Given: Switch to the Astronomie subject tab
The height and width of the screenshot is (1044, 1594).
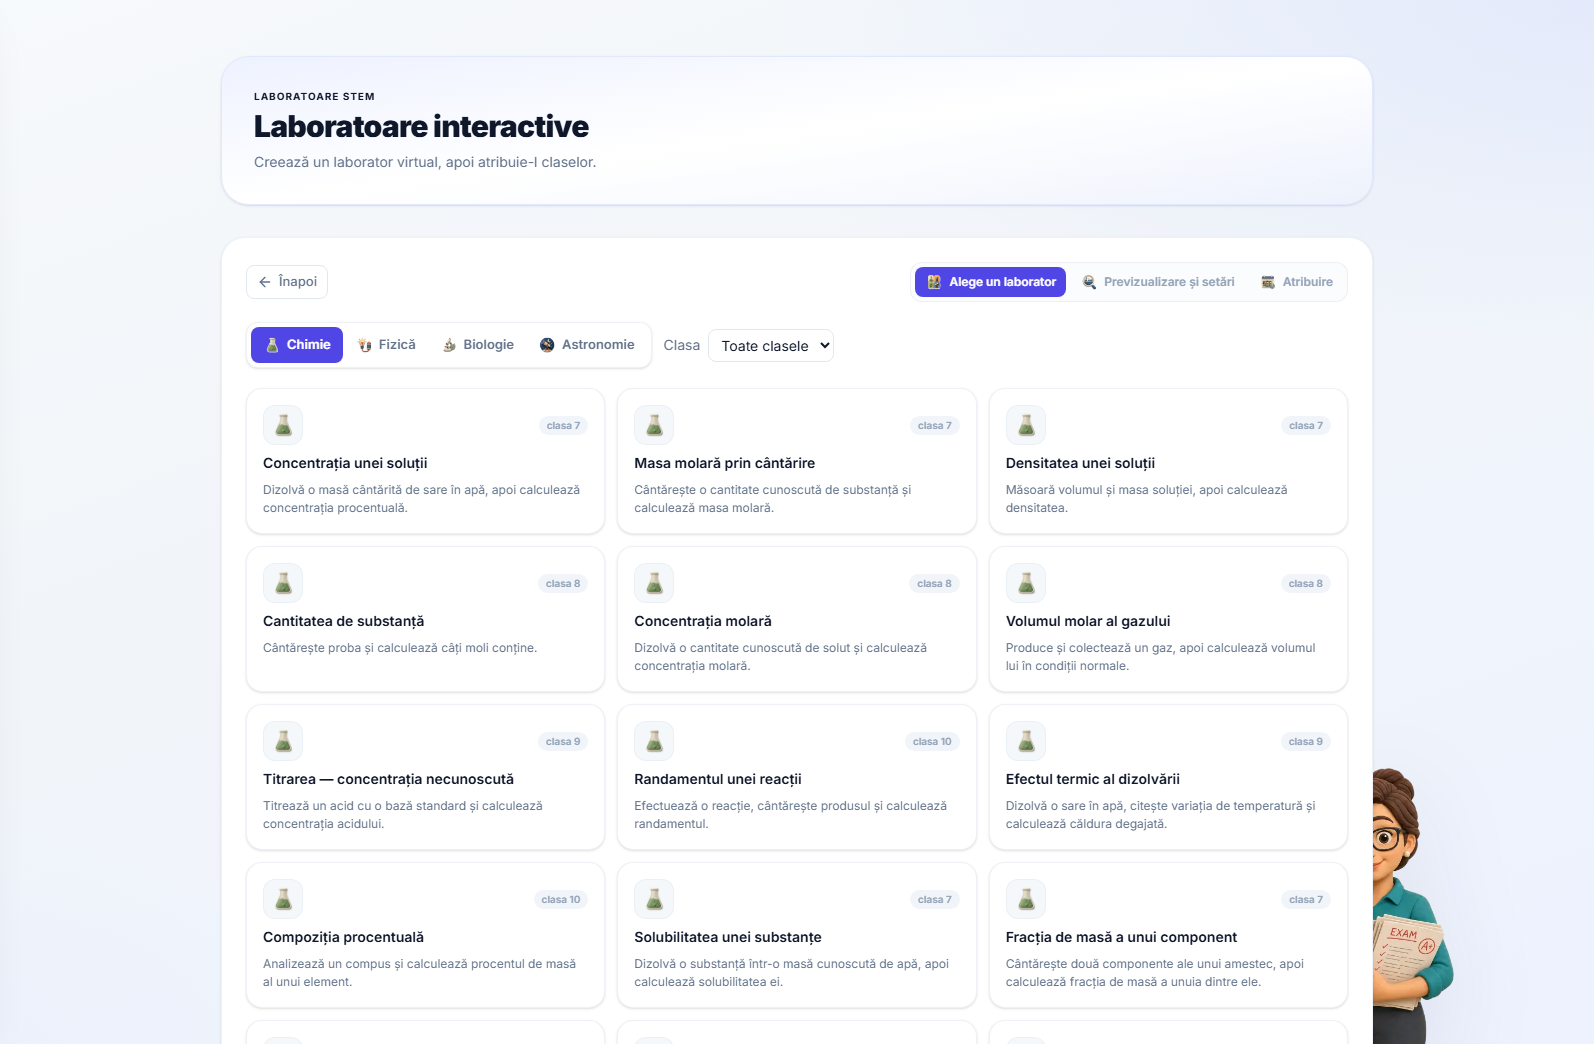Looking at the screenshot, I should [x=587, y=345].
